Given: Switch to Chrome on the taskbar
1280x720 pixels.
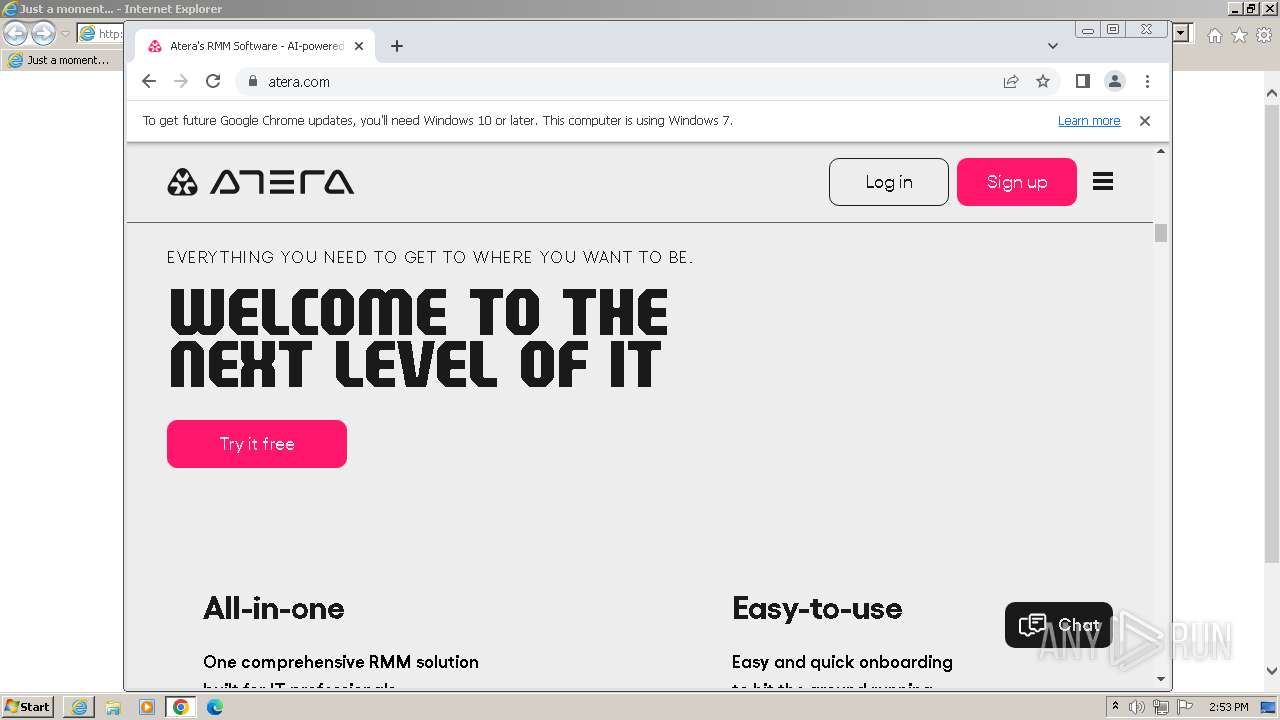Looking at the screenshot, I should 181,707.
